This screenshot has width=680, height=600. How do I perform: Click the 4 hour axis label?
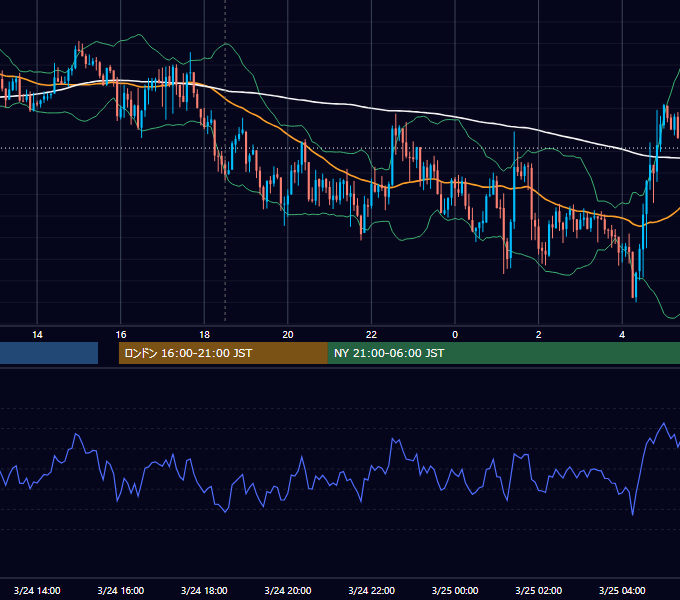click(622, 335)
